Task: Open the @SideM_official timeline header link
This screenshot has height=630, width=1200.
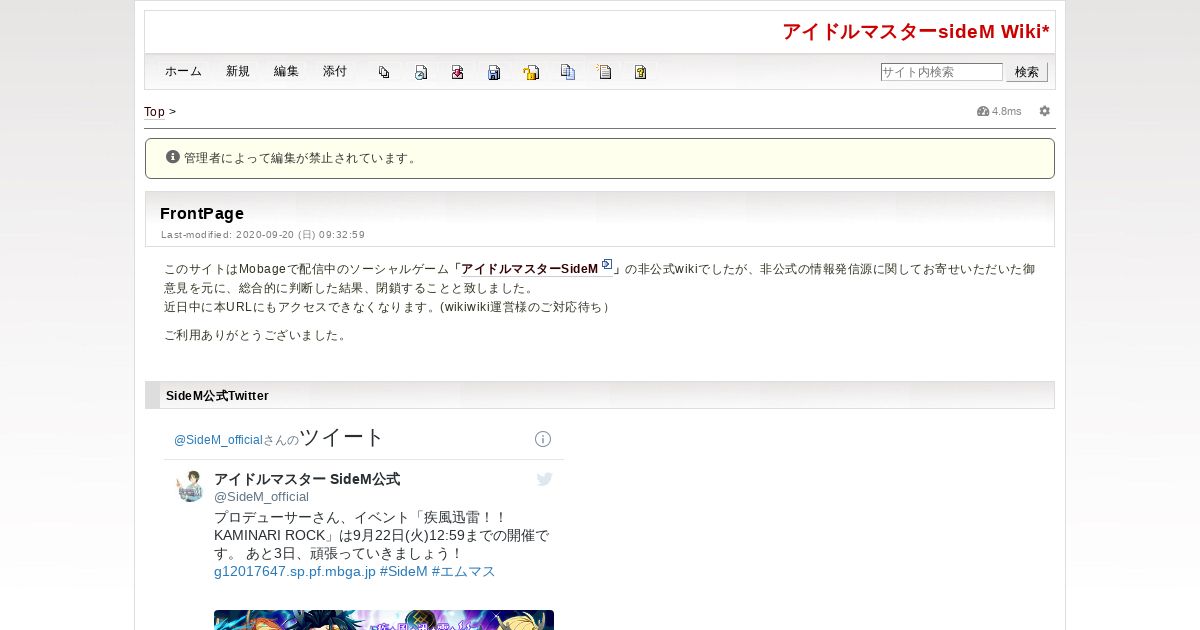Action: pos(218,440)
